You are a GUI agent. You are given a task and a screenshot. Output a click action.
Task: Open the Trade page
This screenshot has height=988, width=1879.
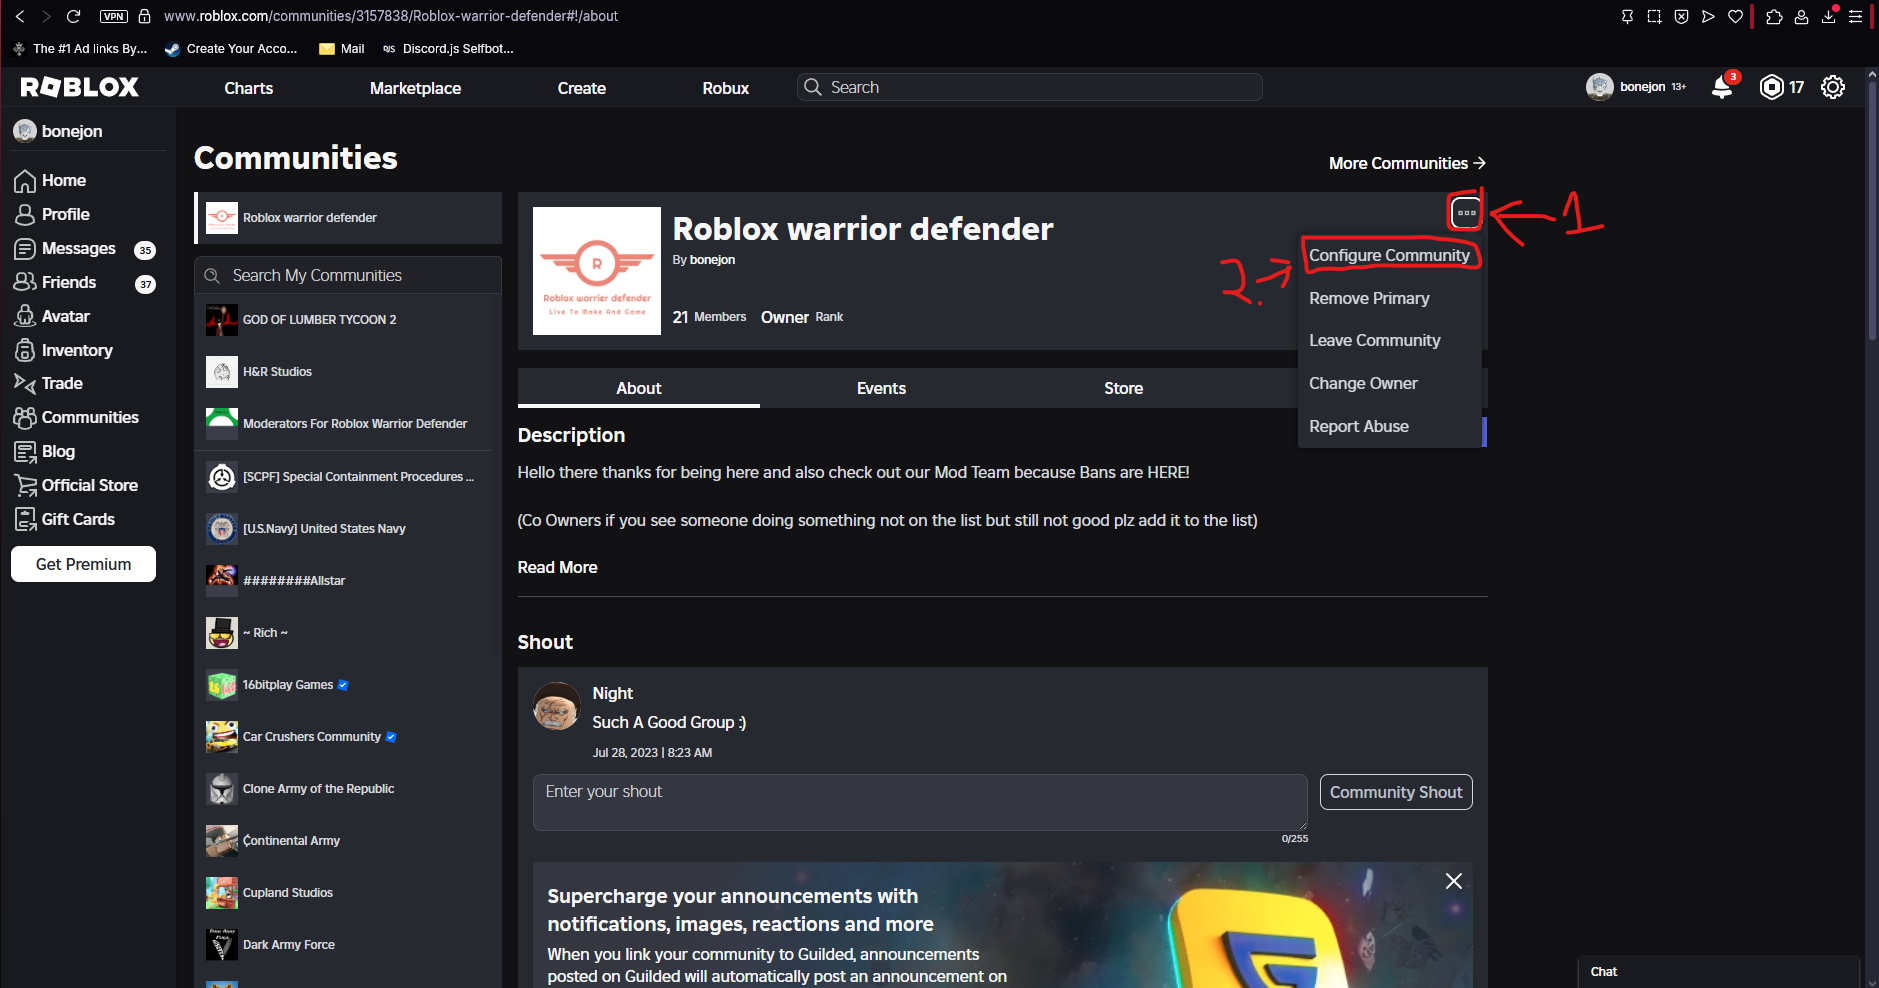(60, 383)
